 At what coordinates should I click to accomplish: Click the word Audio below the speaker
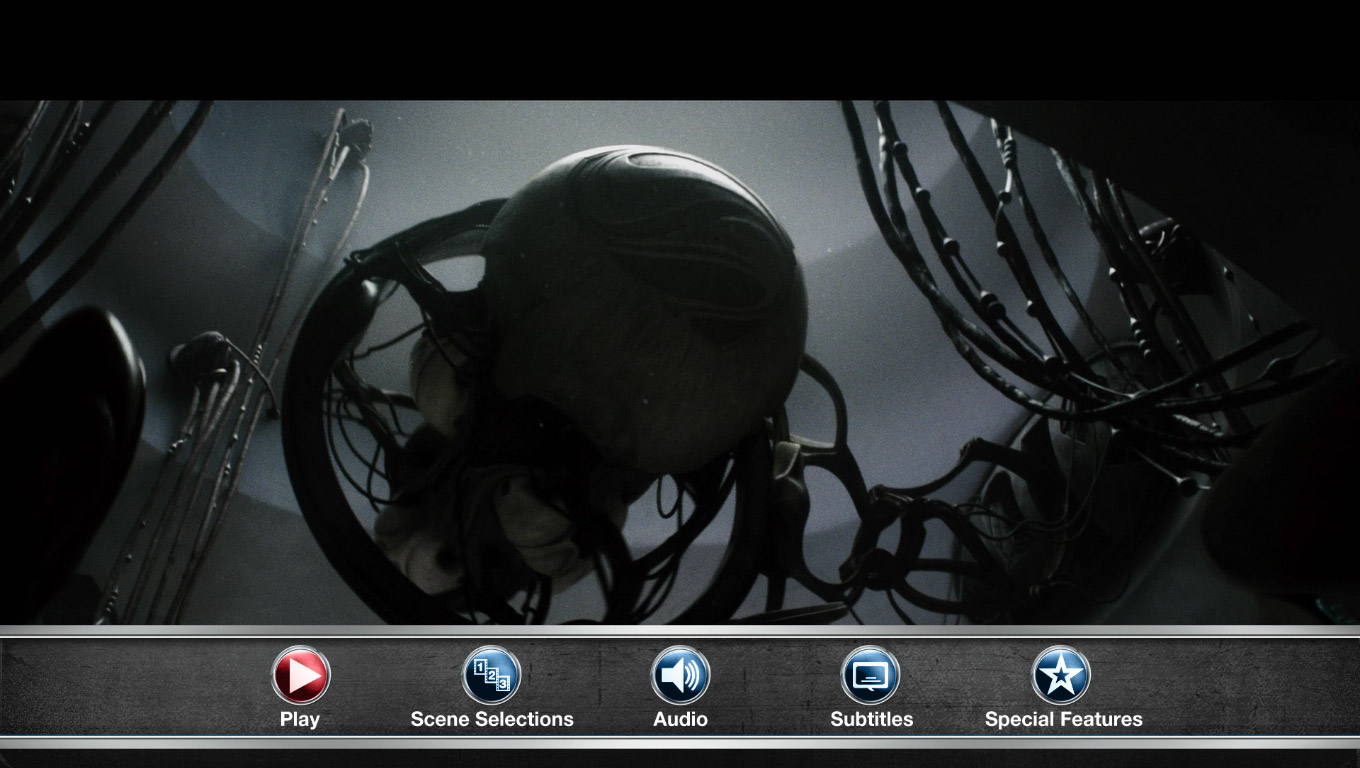click(x=680, y=719)
